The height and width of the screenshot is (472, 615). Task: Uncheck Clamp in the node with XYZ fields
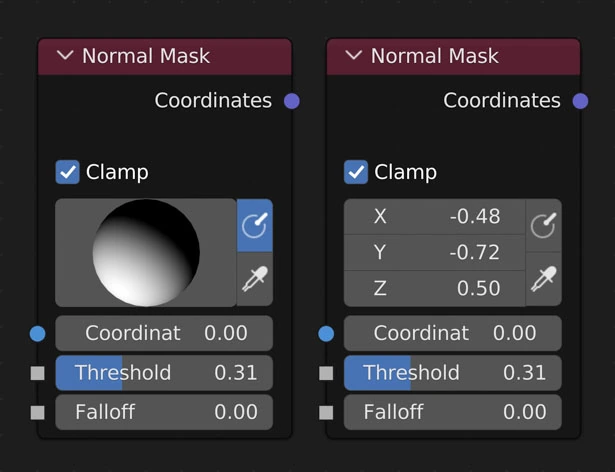click(x=356, y=172)
